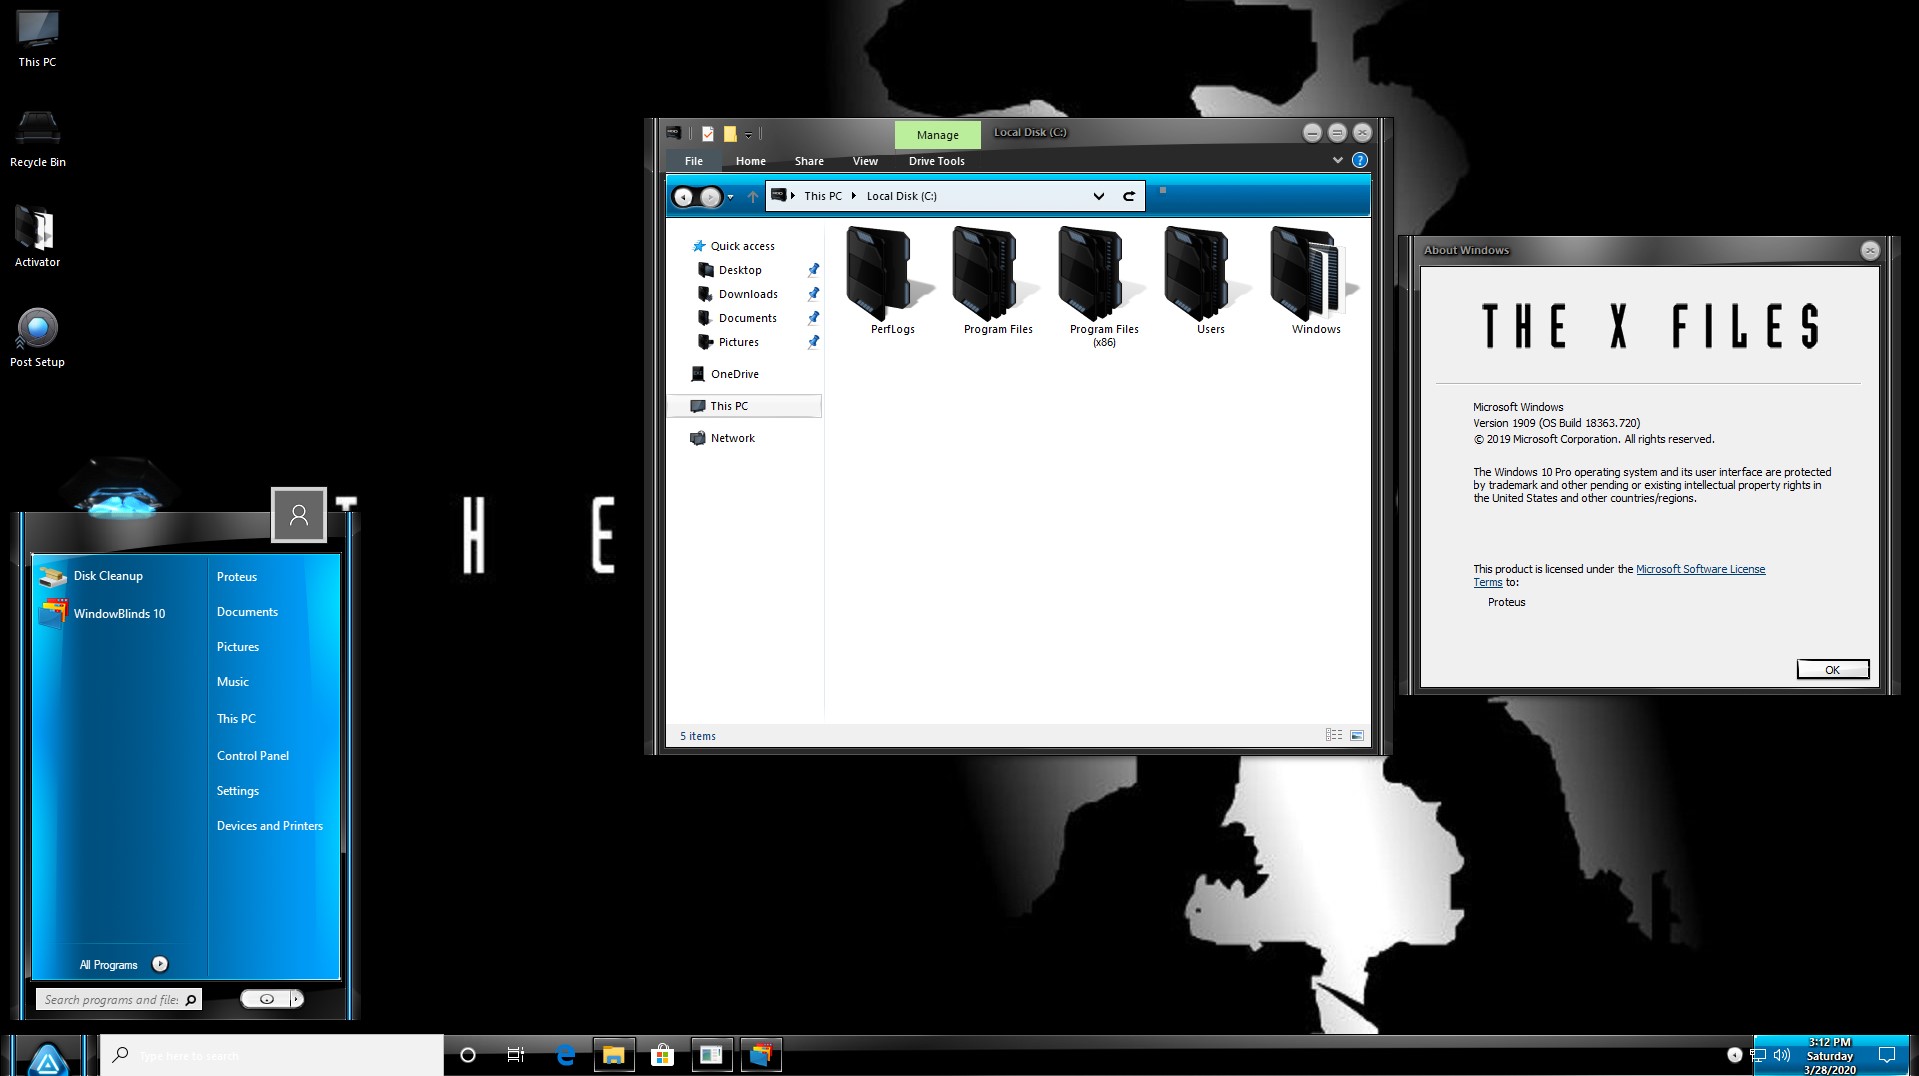Viewport: 1919px width, 1076px height.
Task: Select the Recycle Bin desktop icon
Action: click(37, 139)
